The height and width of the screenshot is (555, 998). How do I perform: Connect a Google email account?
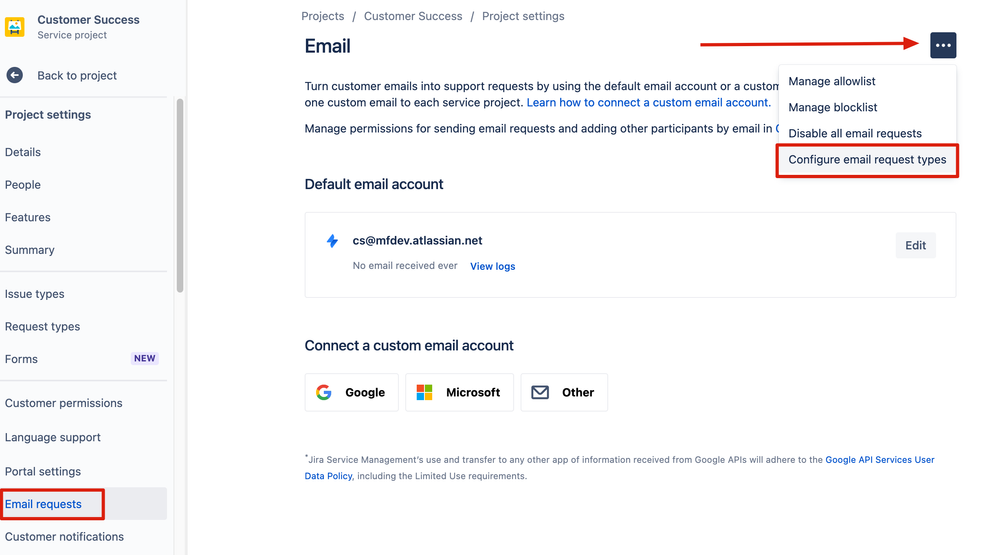tap(351, 392)
